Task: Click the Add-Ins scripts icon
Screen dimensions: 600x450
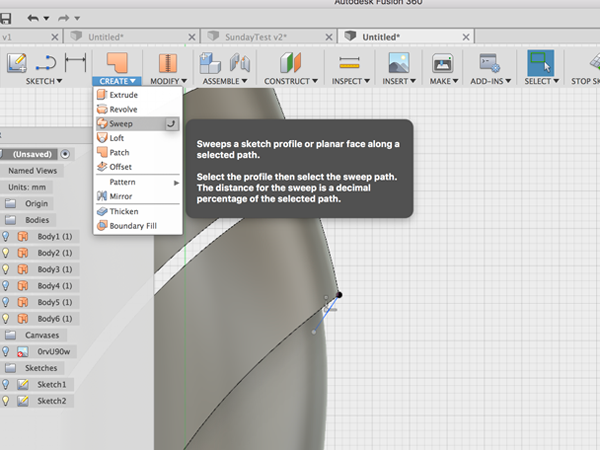Action: coord(490,62)
